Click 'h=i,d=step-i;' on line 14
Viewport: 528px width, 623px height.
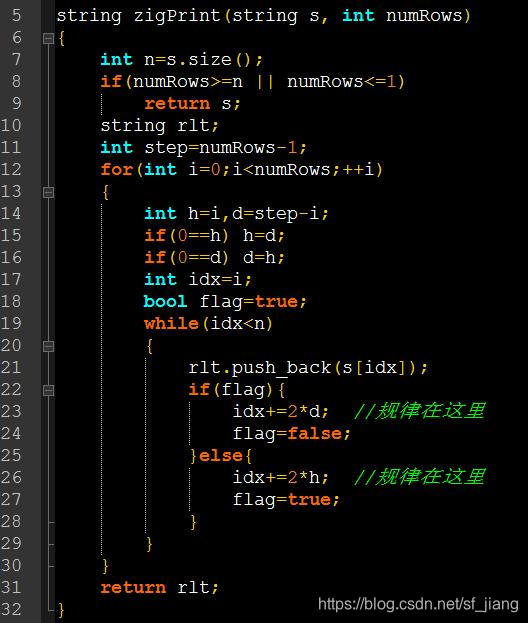(258, 214)
